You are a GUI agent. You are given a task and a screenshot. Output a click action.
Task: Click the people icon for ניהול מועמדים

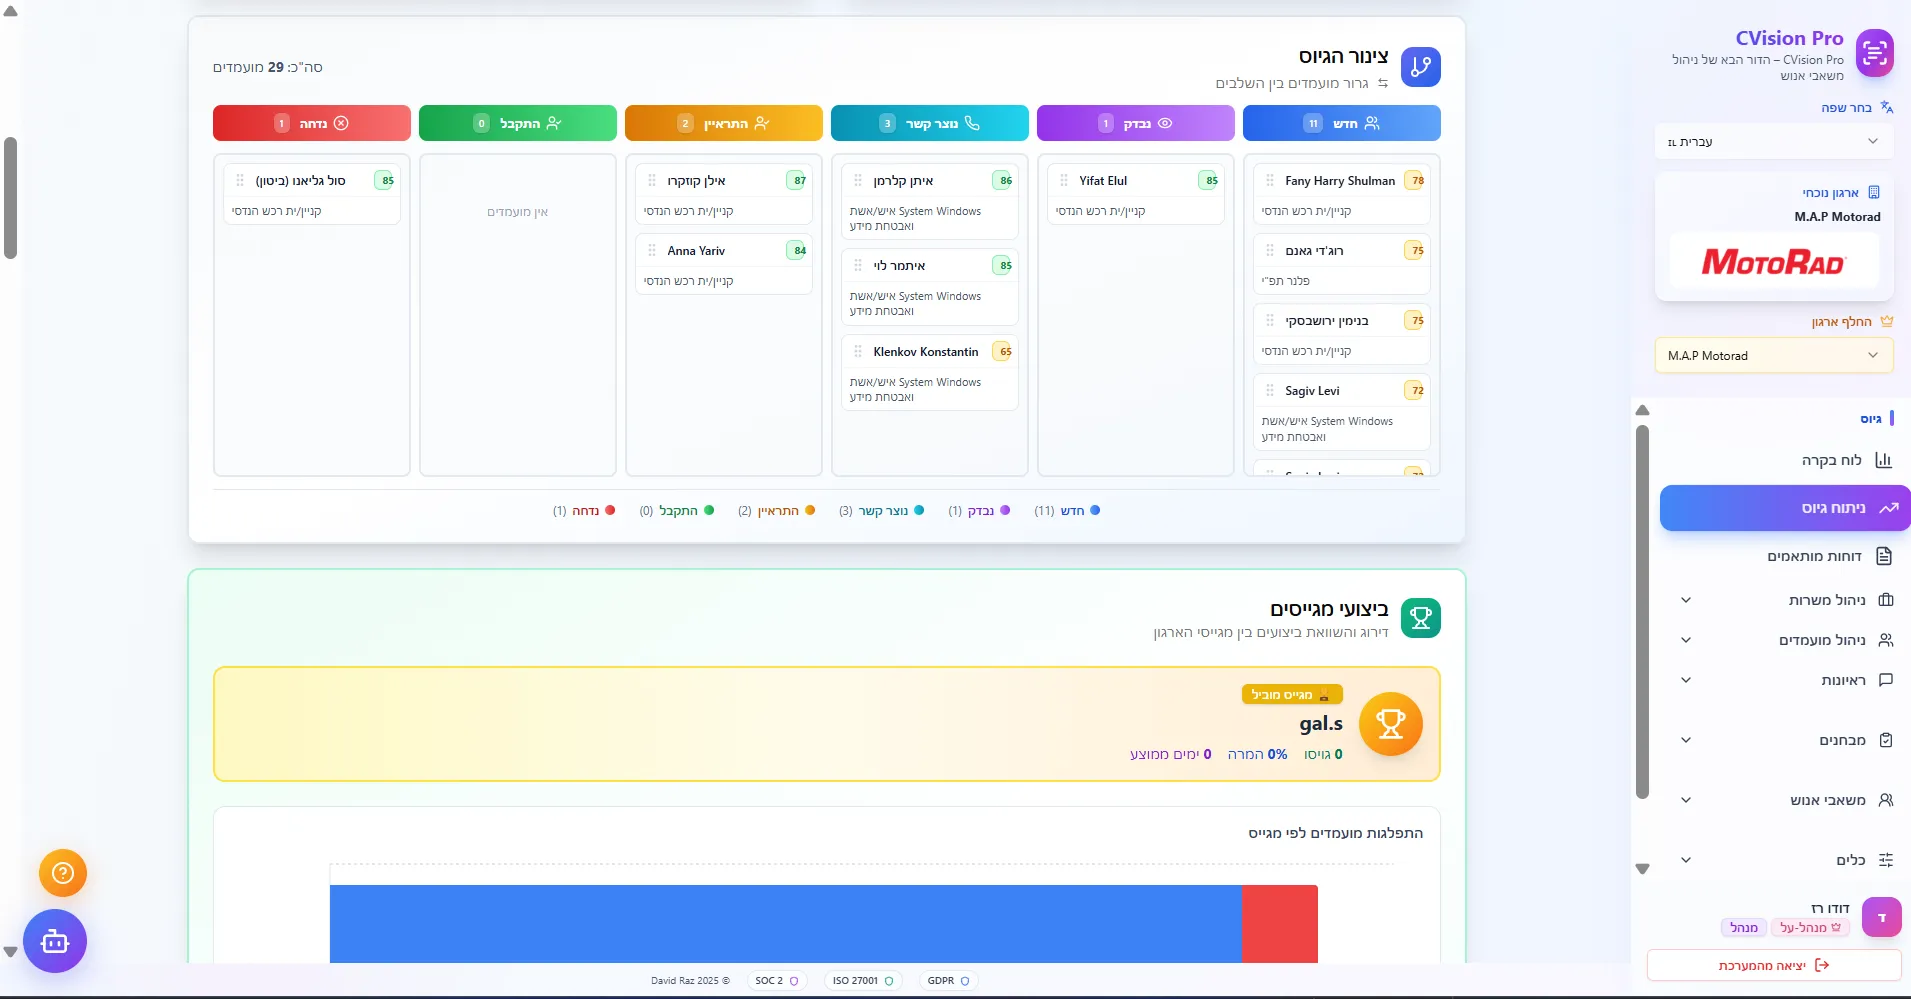point(1886,640)
